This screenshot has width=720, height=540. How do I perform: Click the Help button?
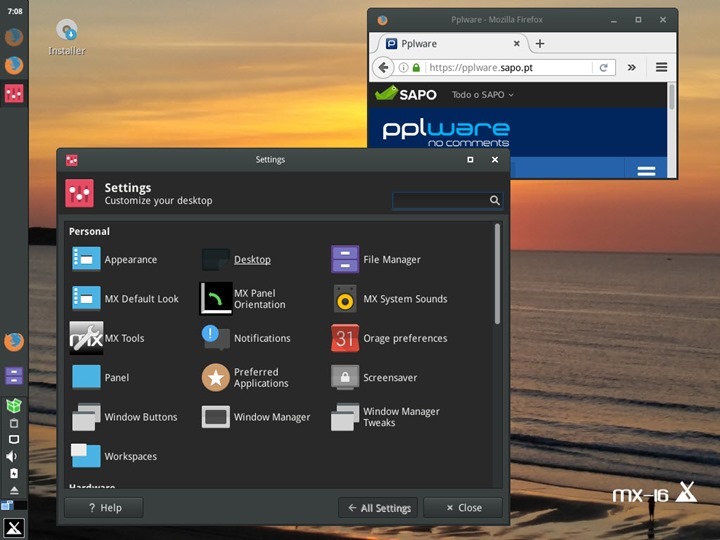[x=104, y=508]
